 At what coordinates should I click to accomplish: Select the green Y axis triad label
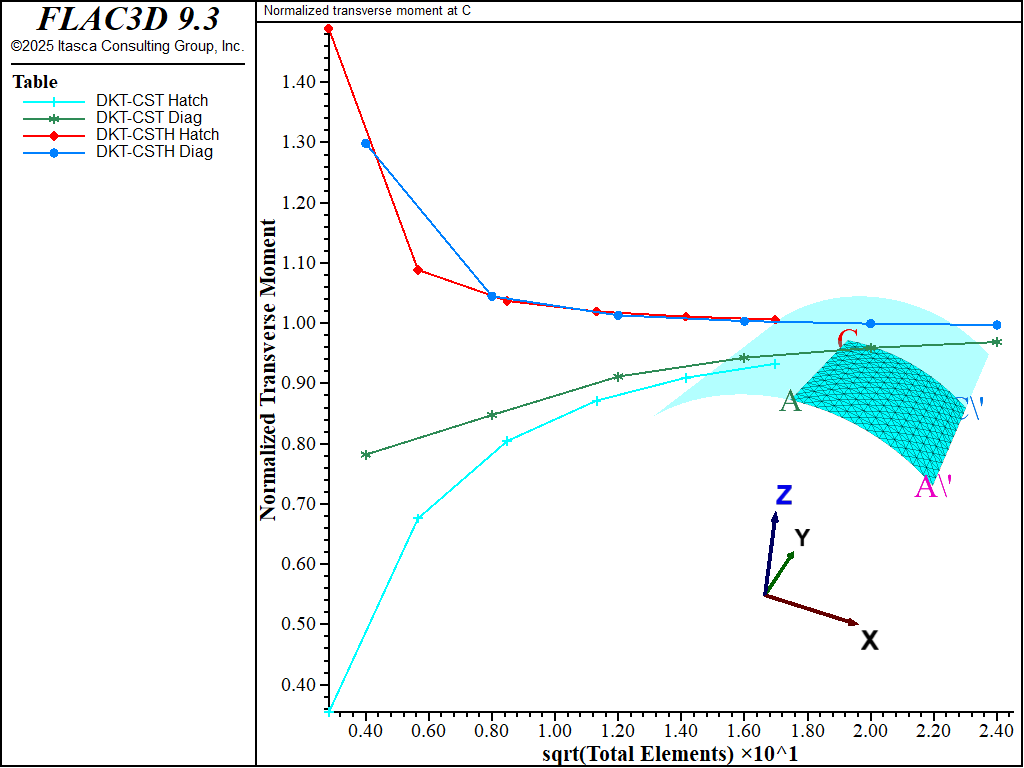(x=801, y=538)
